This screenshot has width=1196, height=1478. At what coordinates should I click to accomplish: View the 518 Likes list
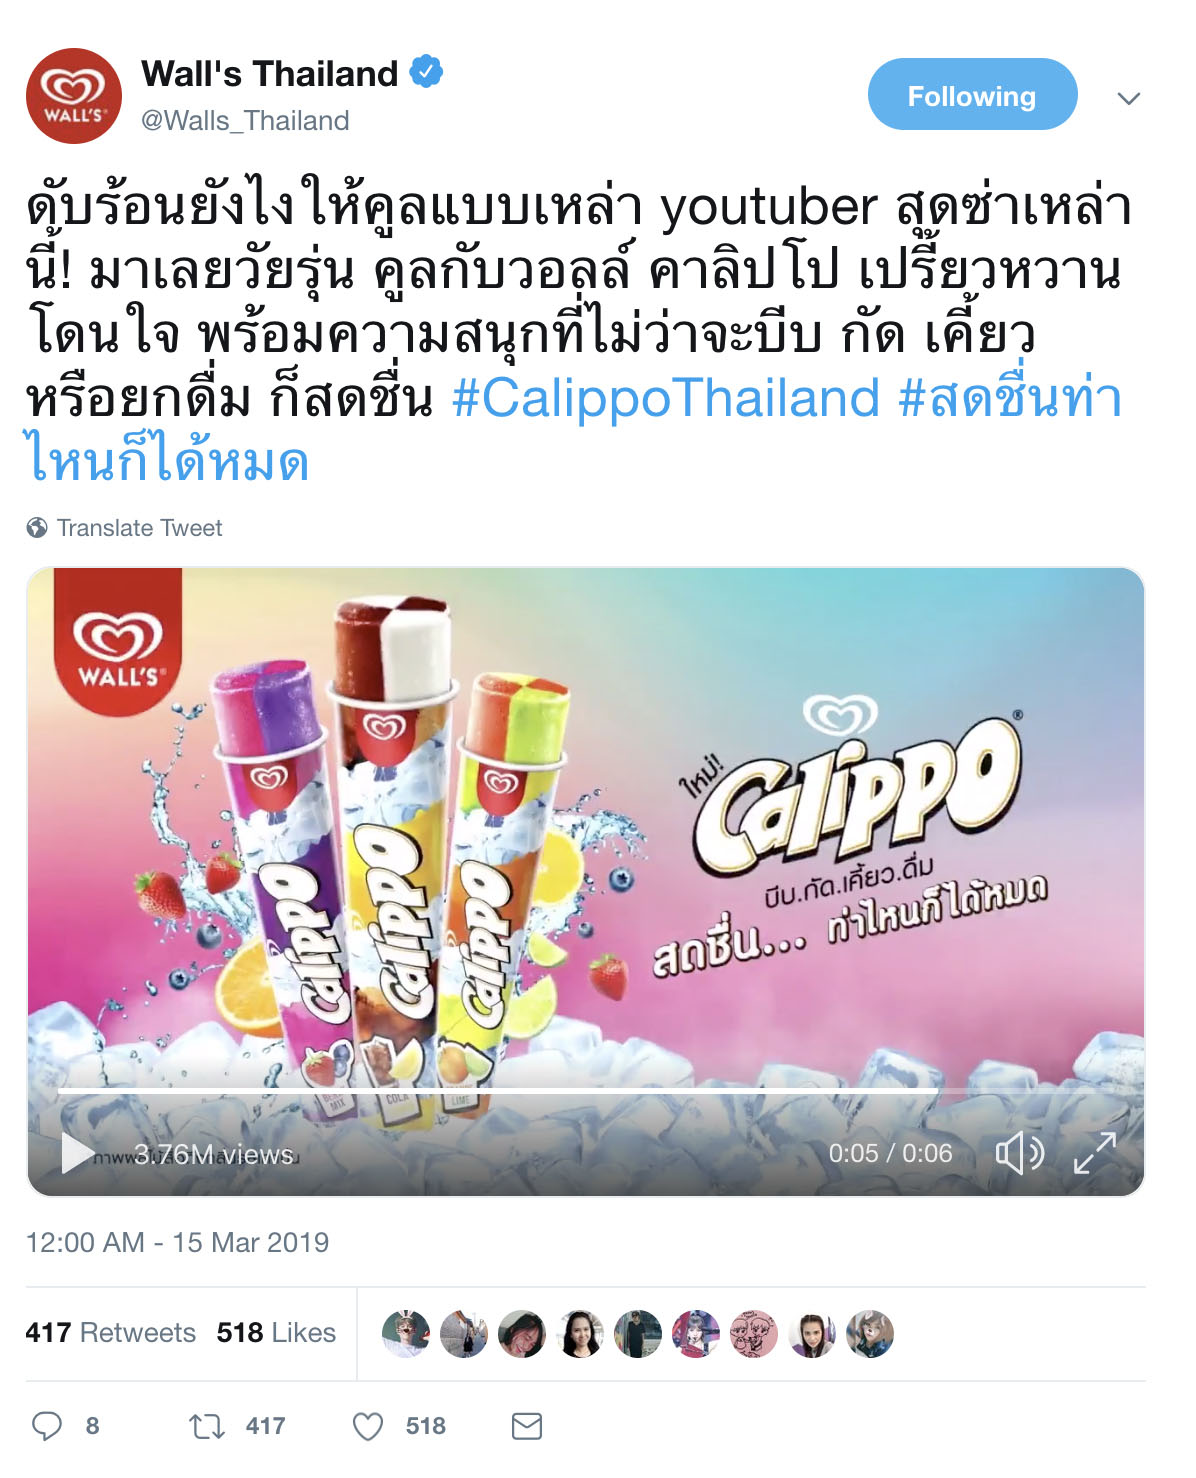pos(276,1333)
